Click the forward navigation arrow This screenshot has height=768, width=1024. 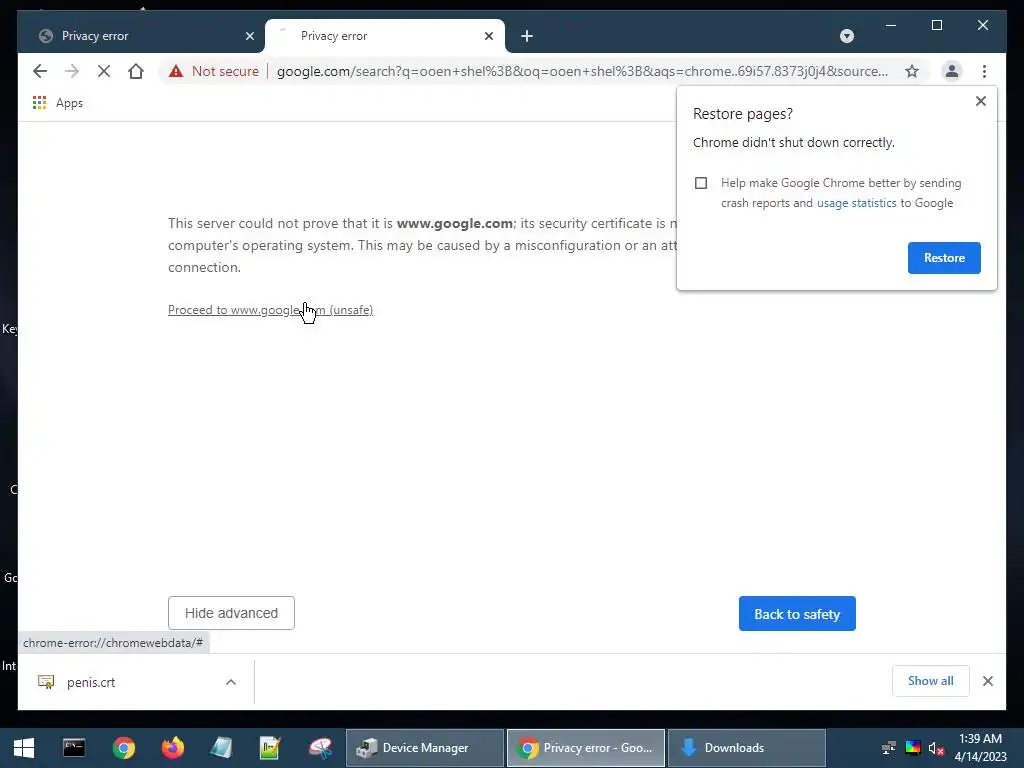pos(72,71)
